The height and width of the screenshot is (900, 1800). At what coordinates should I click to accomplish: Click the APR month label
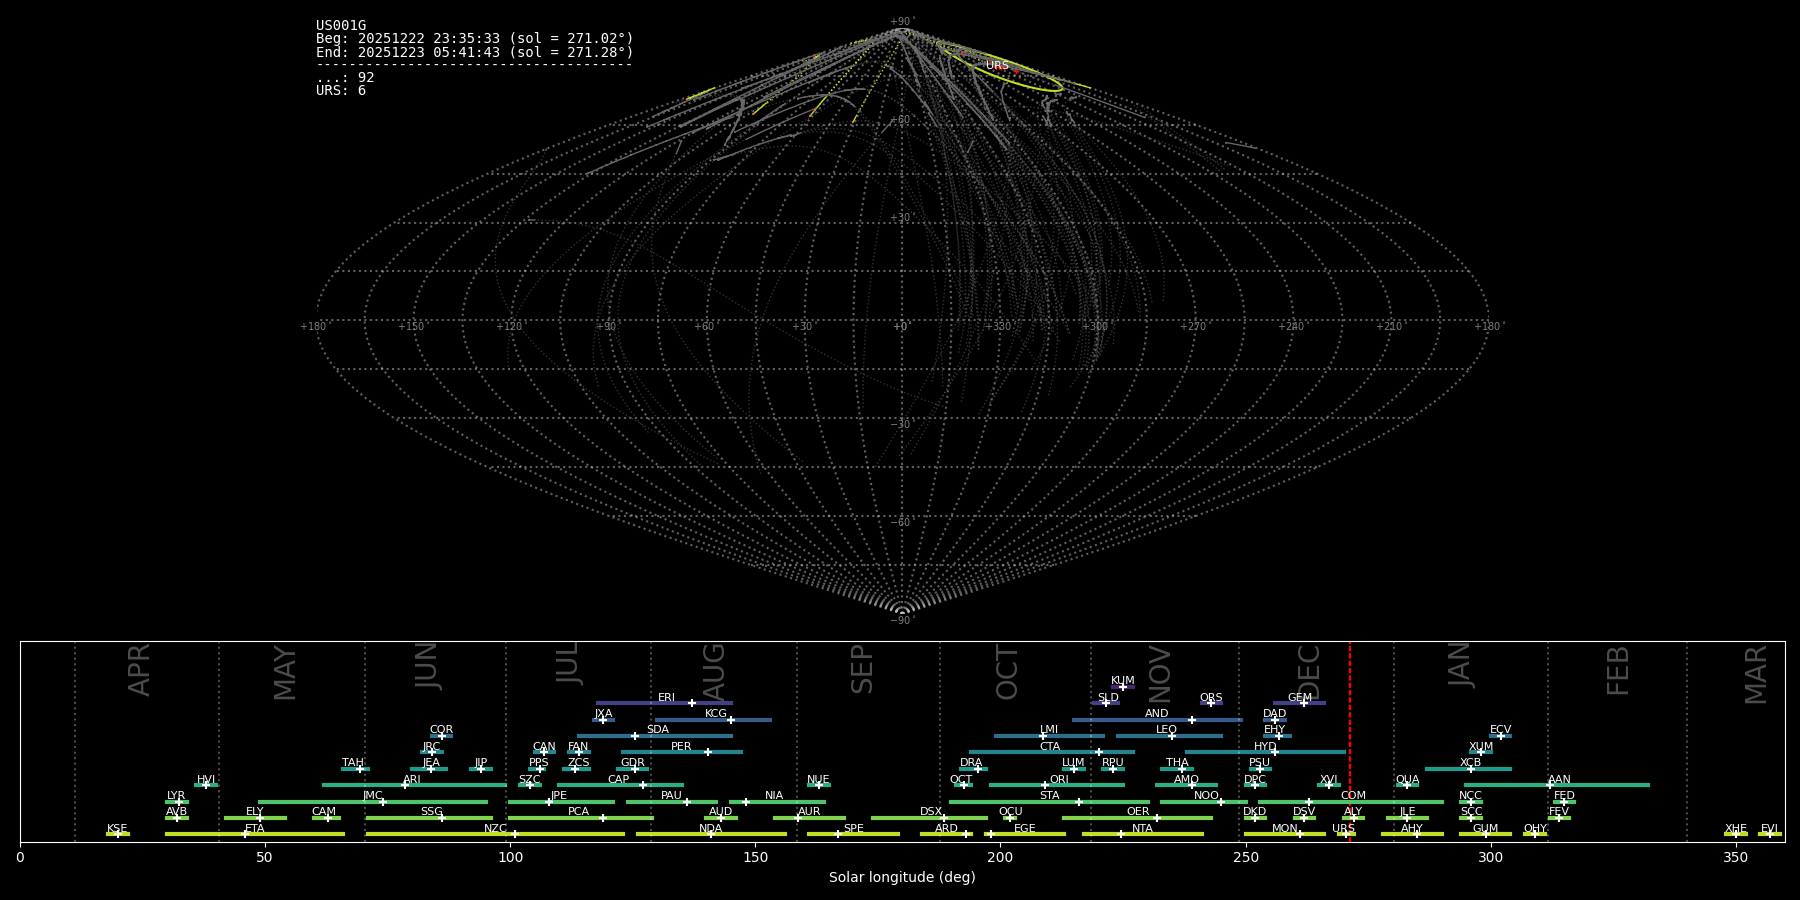coord(139,670)
